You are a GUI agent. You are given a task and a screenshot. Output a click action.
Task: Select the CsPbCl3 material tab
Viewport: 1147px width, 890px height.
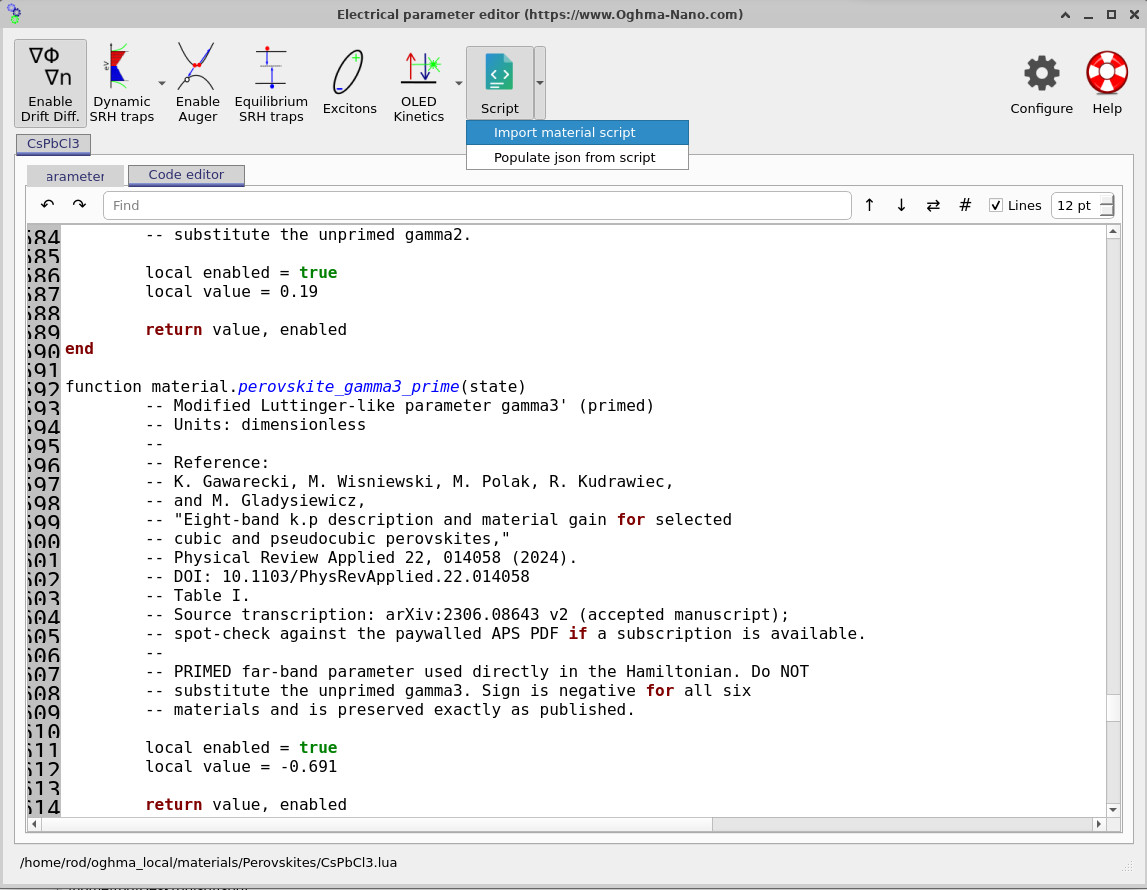tap(53, 143)
